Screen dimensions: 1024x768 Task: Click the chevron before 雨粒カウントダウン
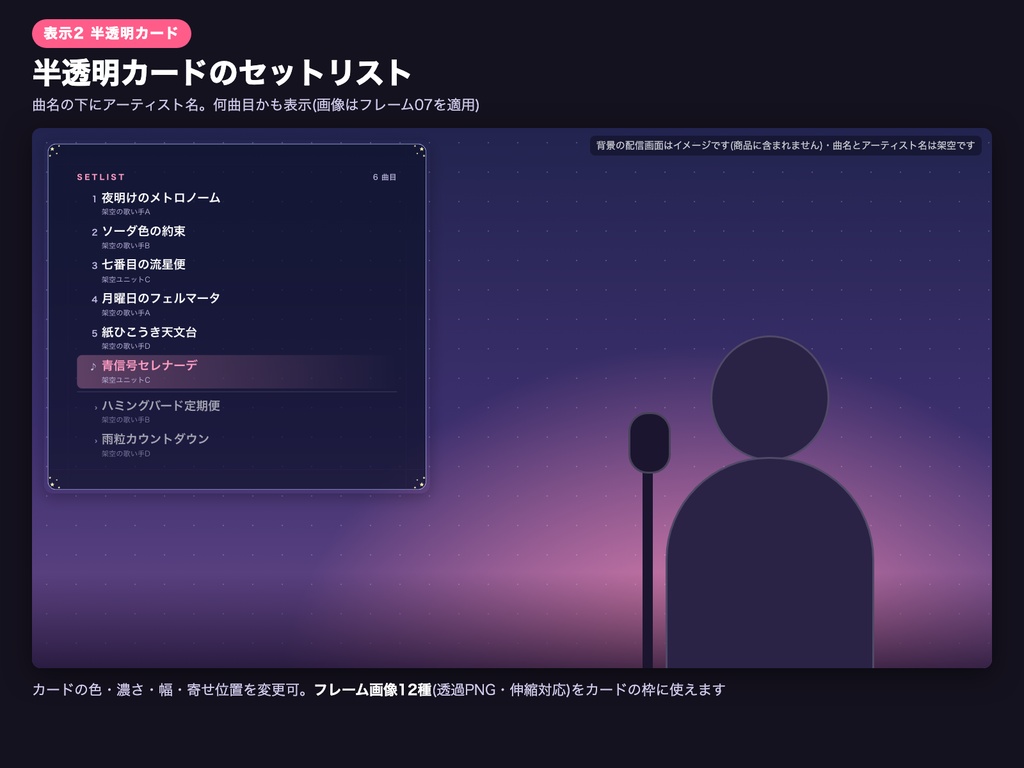tap(95, 440)
